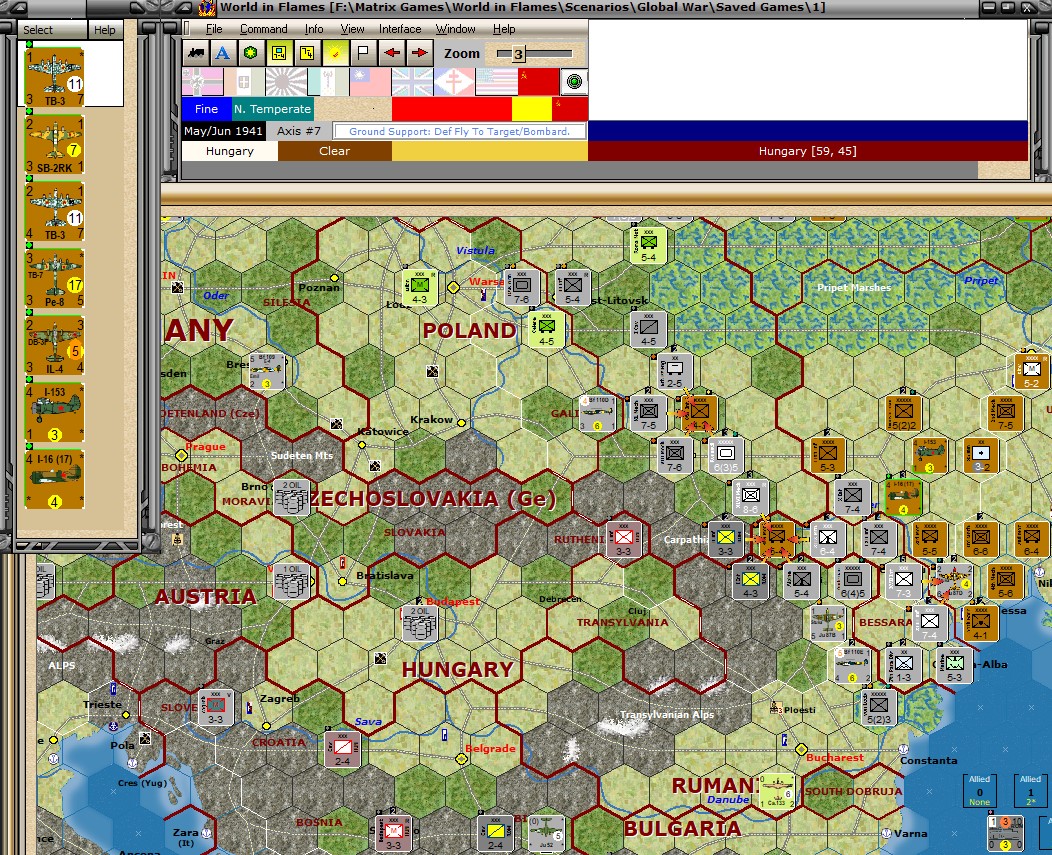The width and height of the screenshot is (1052, 855).
Task: Select the 2 OIL counter at Budapest
Action: coord(419,623)
